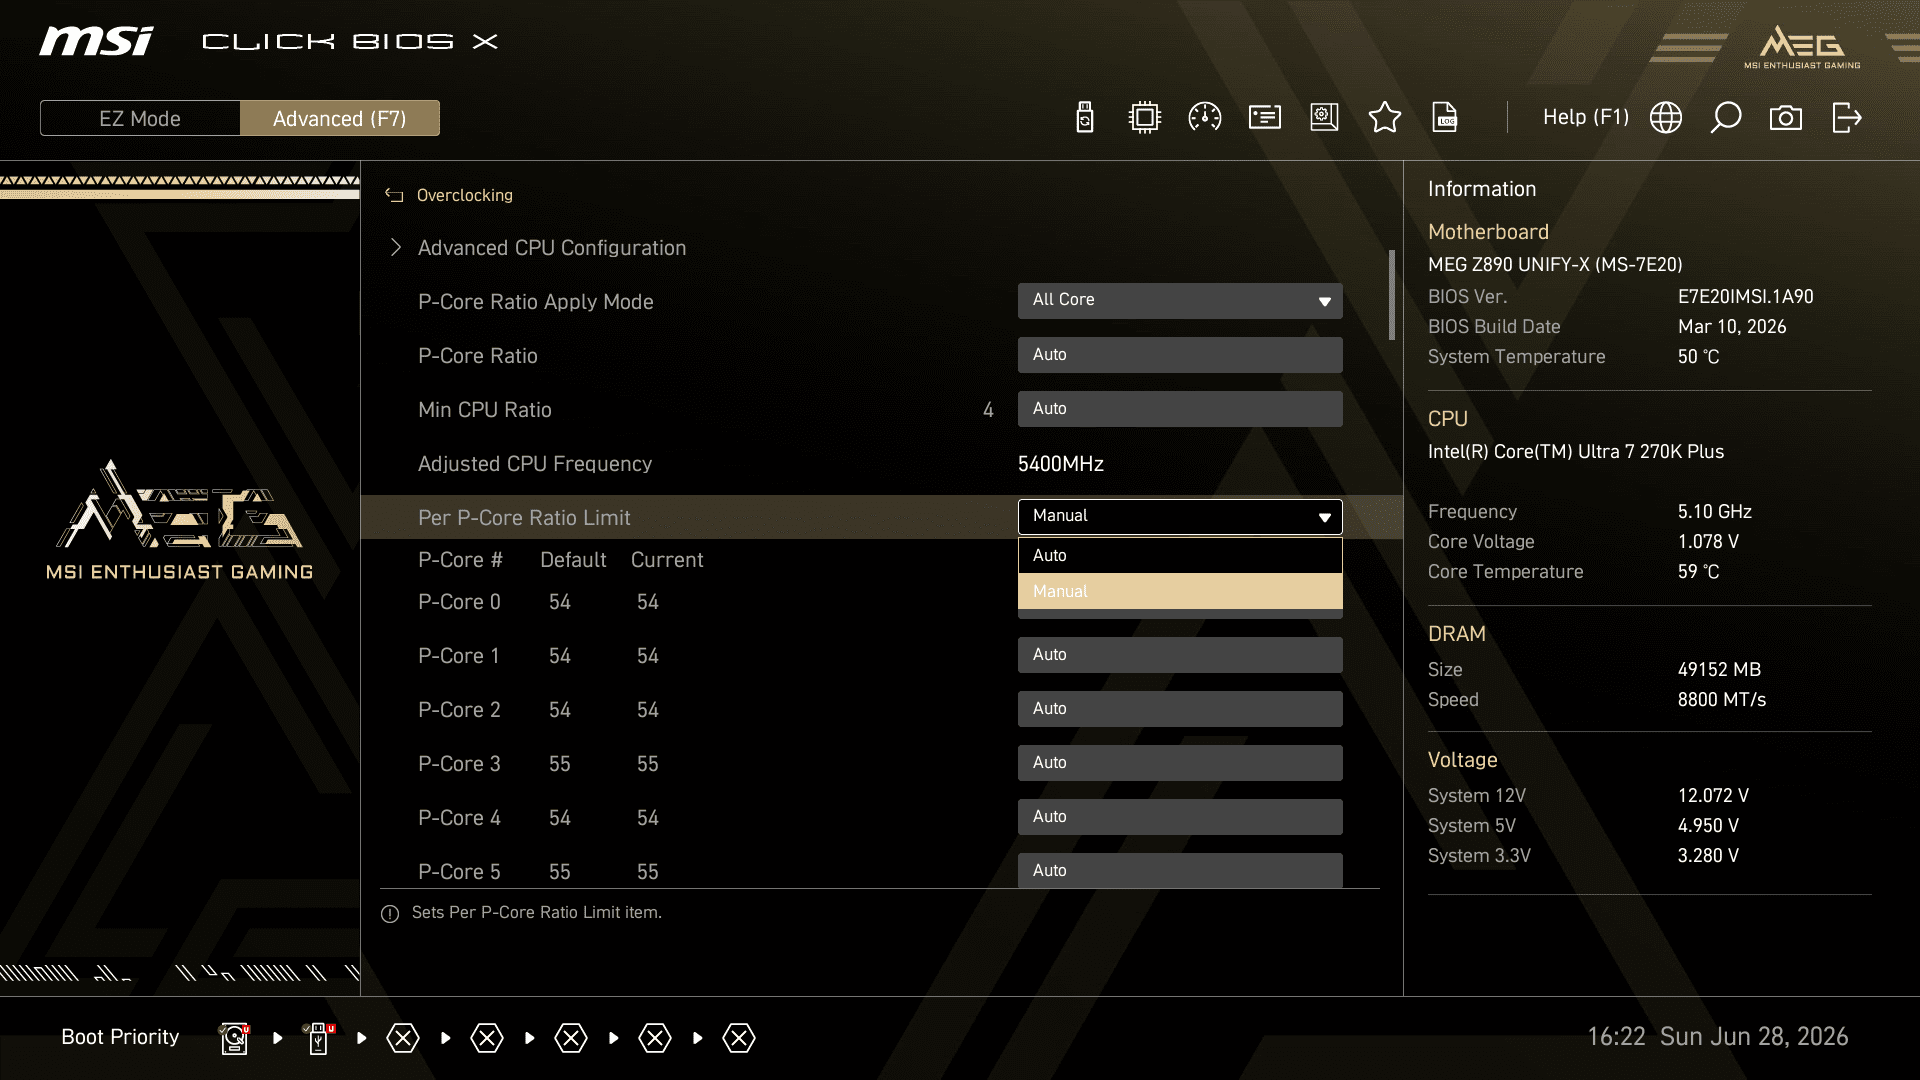
Task: Click the Intel Core Ultra 7 270K Plus text
Action: (x=1576, y=452)
